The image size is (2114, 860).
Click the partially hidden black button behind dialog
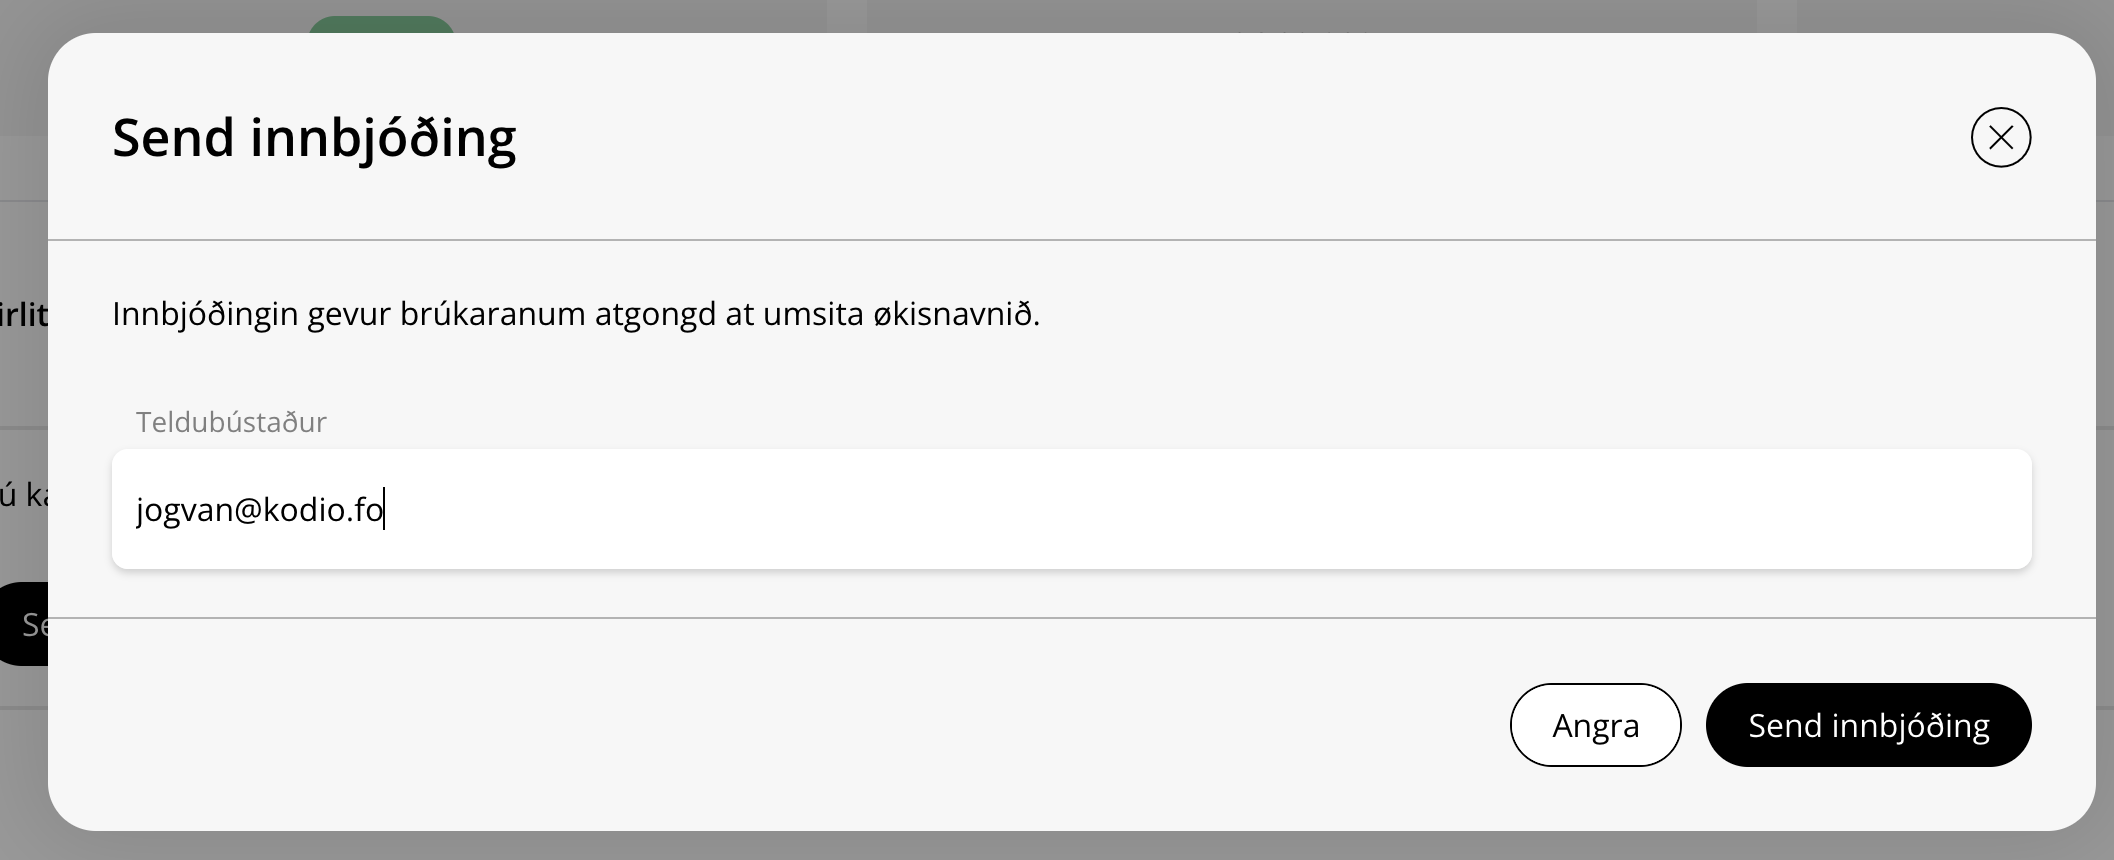24,624
